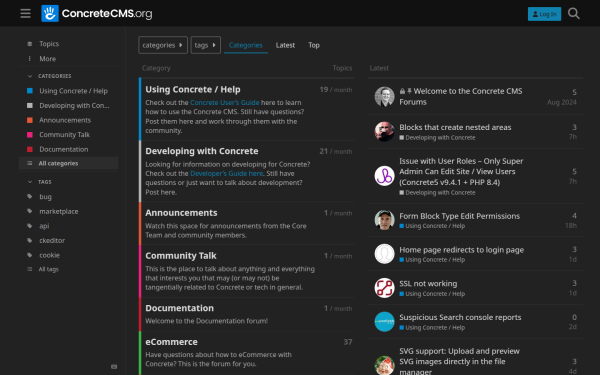Open the Announcements category heading

tap(181, 213)
